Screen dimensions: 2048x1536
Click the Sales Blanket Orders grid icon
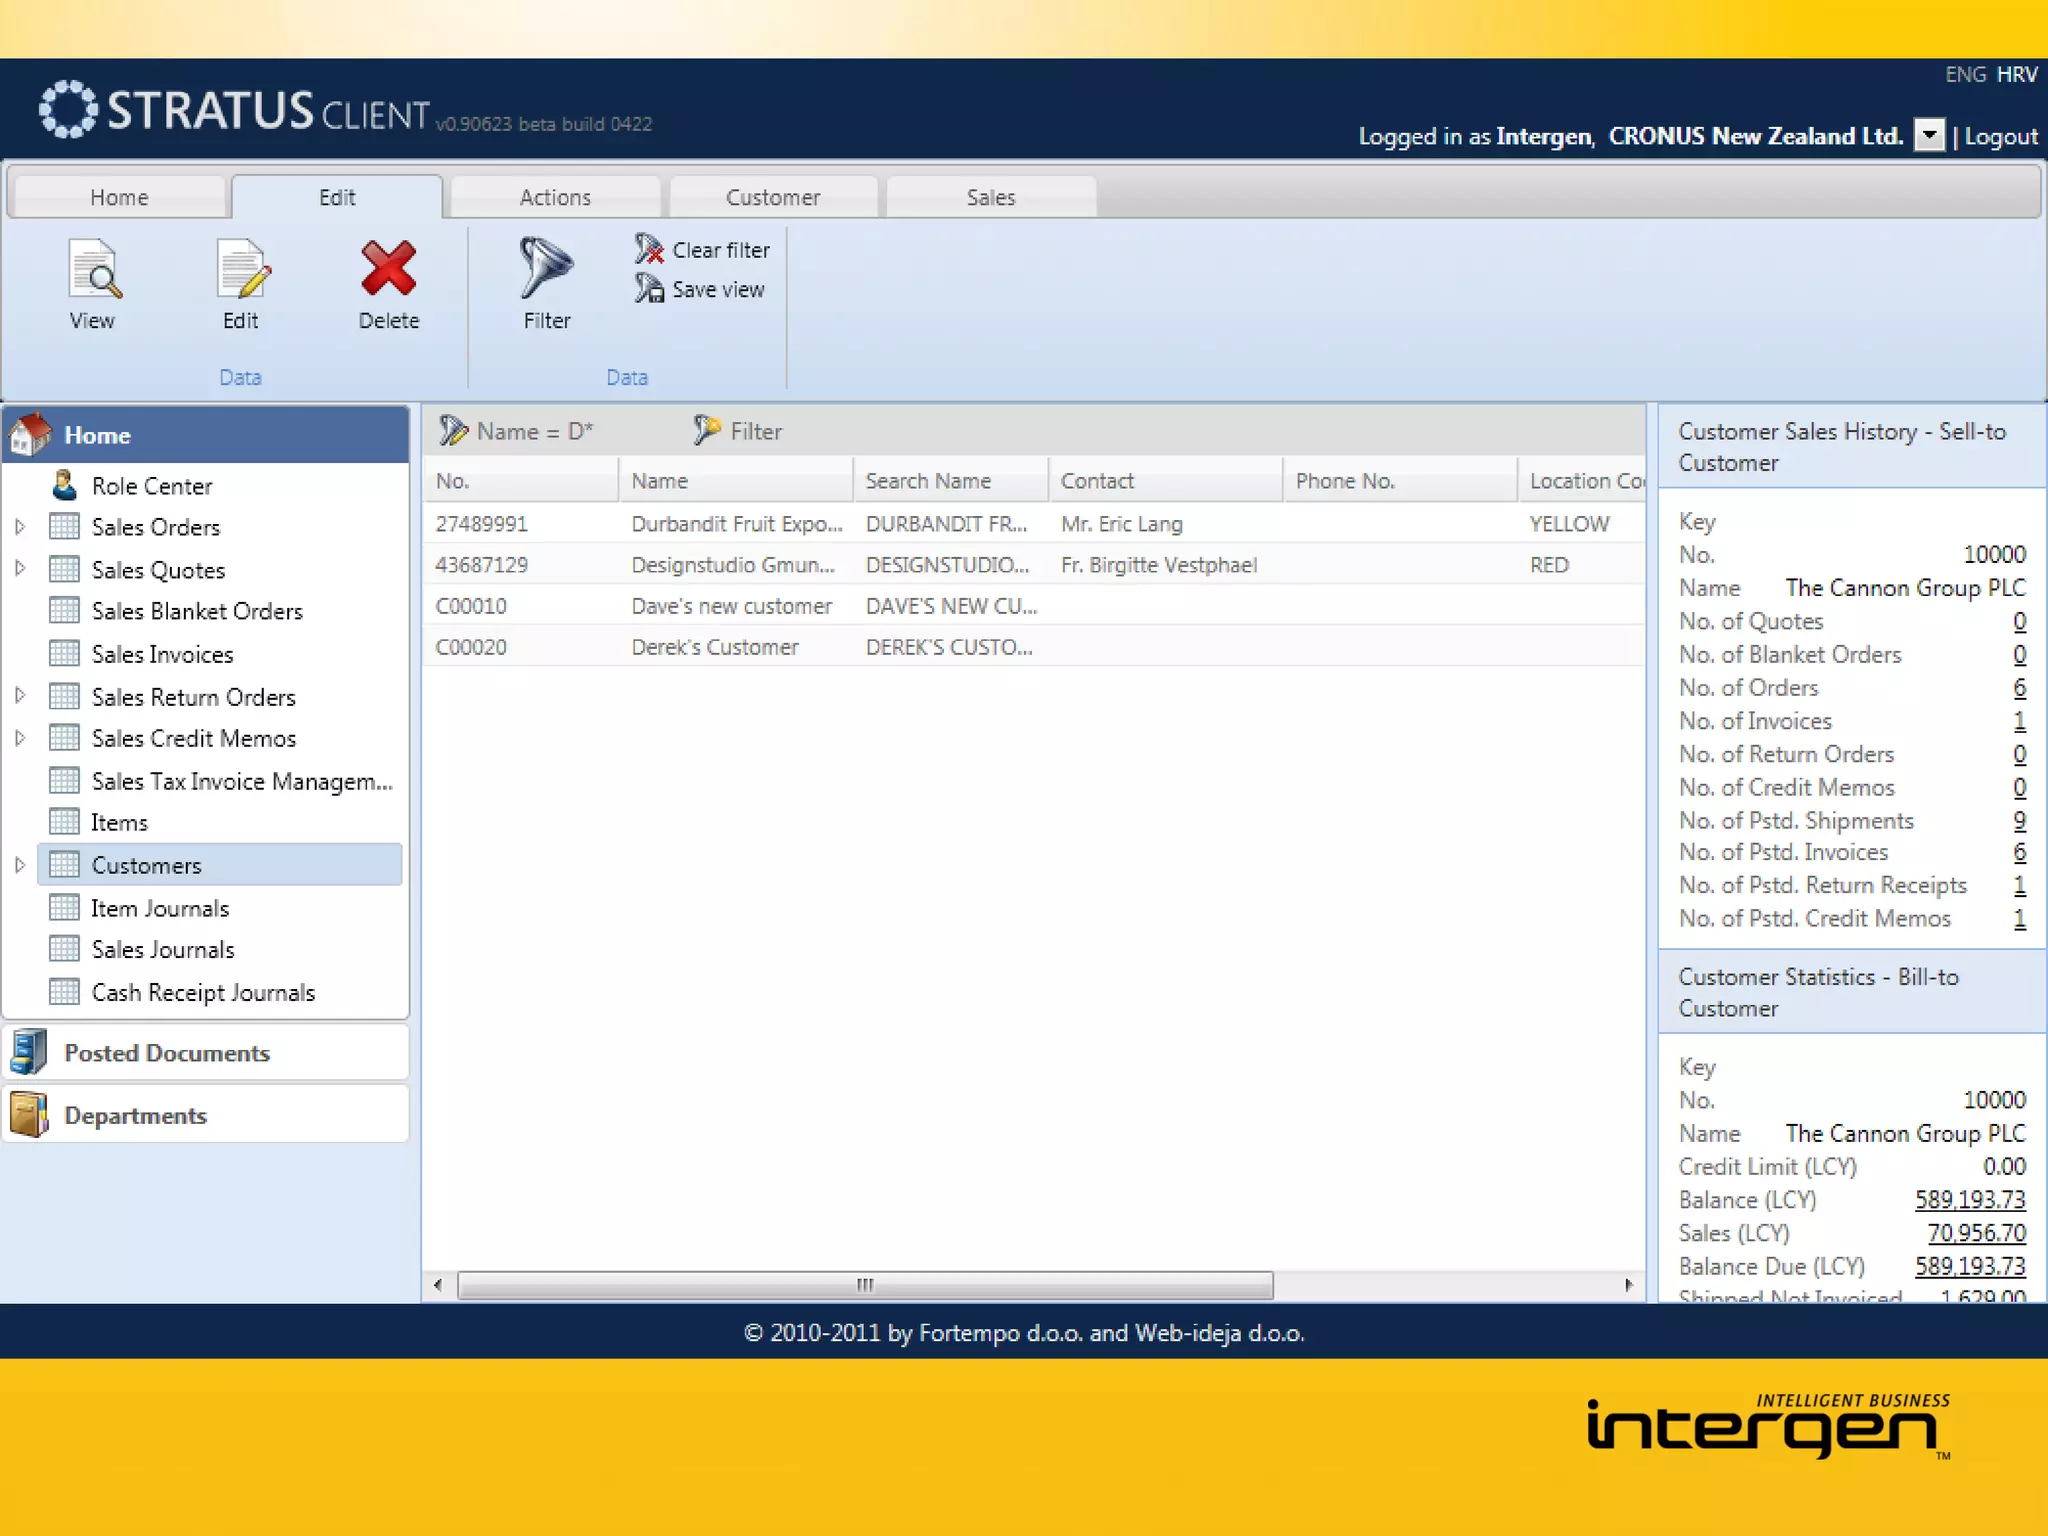pos(65,611)
